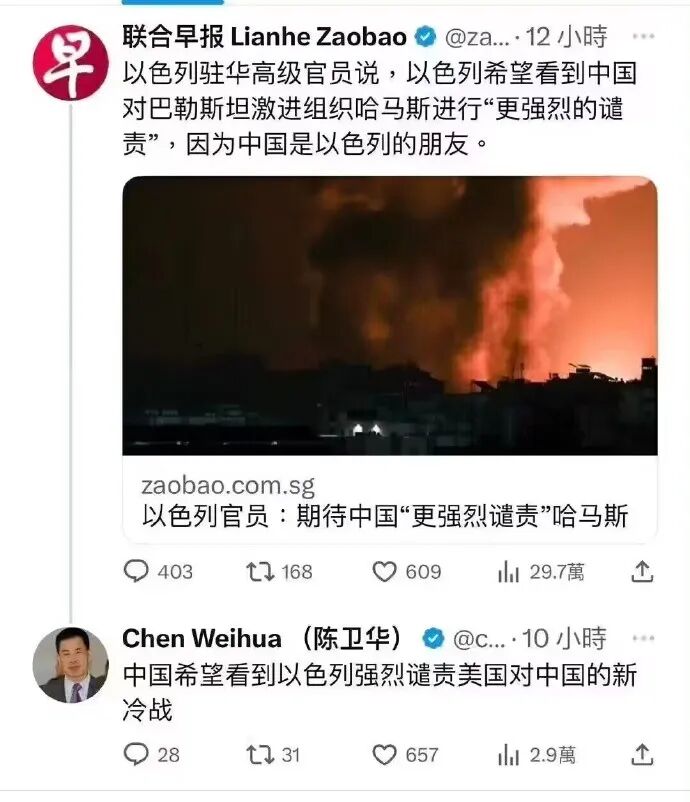Open the 联合早报 Lianhe Zaobao account name
This screenshot has height=802, width=690.
coord(264,37)
